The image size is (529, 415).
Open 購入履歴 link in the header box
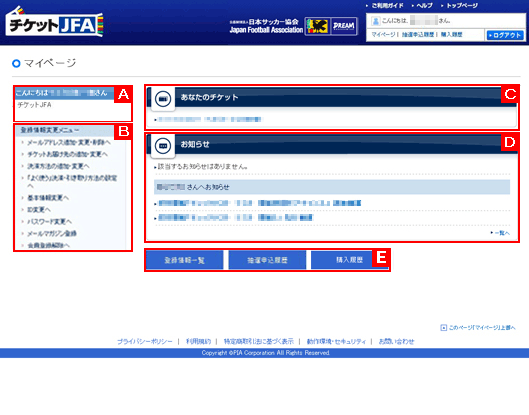(451, 35)
